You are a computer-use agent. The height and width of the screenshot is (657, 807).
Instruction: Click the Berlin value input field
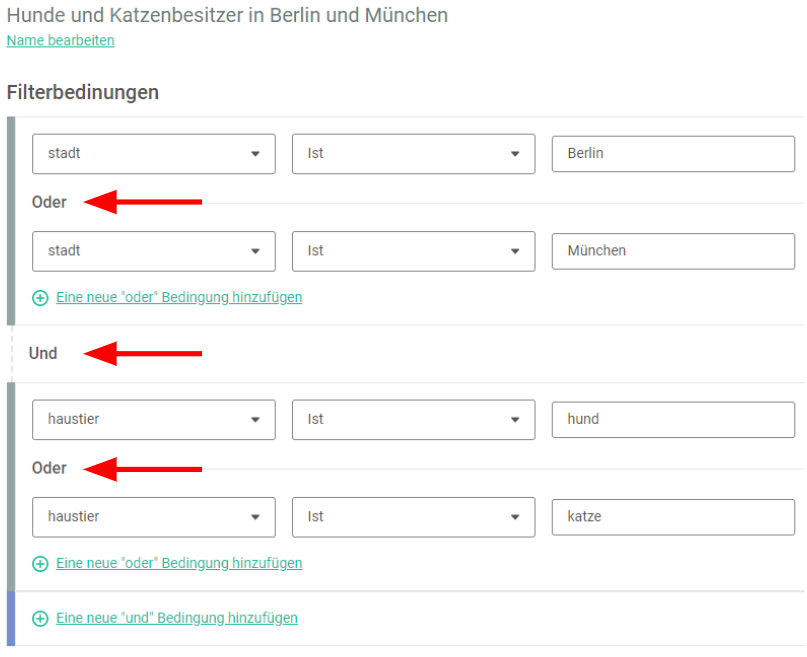673,154
